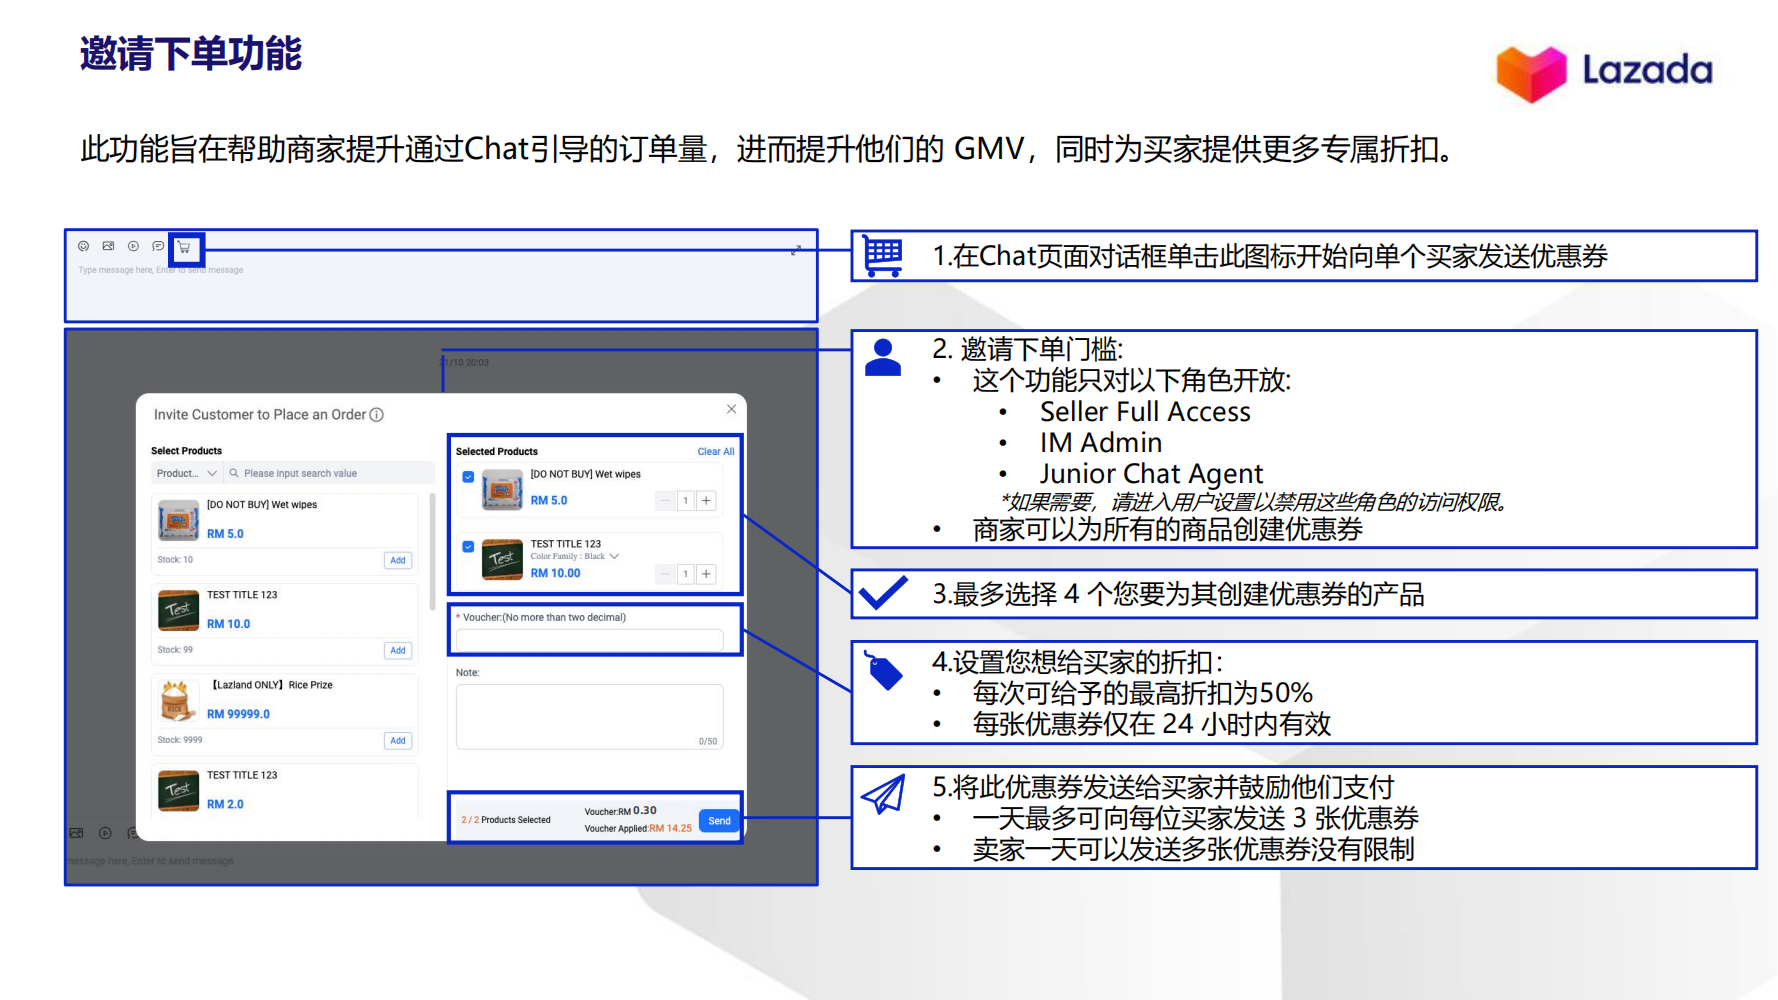Click the quantity field for selected Wet wipes
The image size is (1778, 1000).
(x=686, y=500)
